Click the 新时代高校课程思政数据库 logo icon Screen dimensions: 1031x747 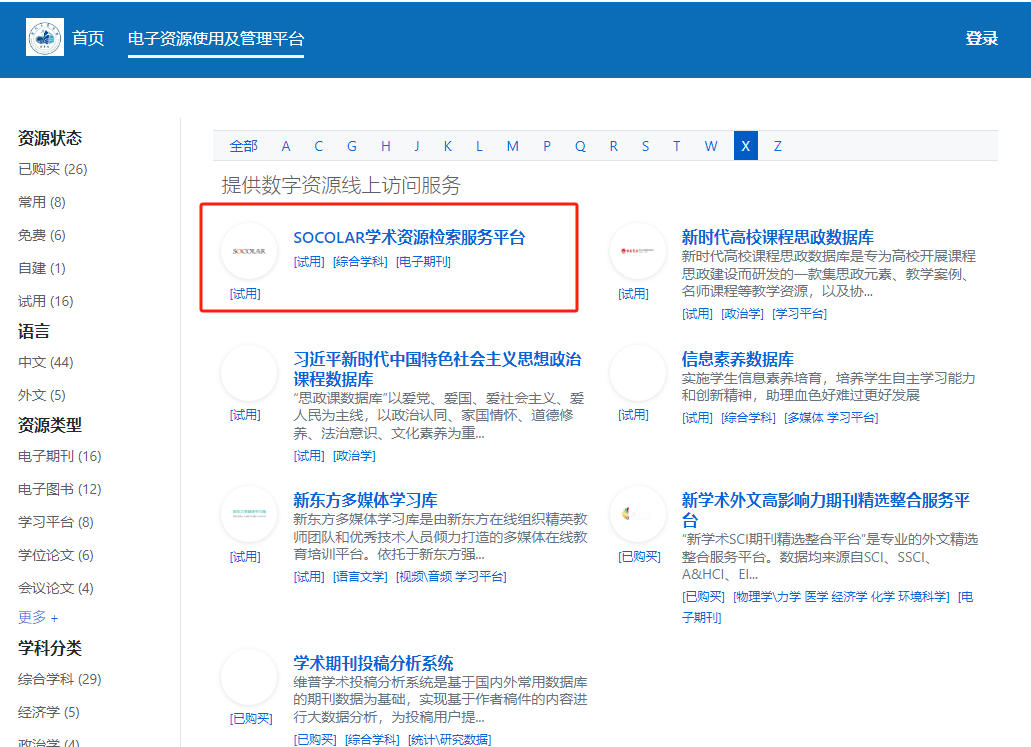(637, 251)
